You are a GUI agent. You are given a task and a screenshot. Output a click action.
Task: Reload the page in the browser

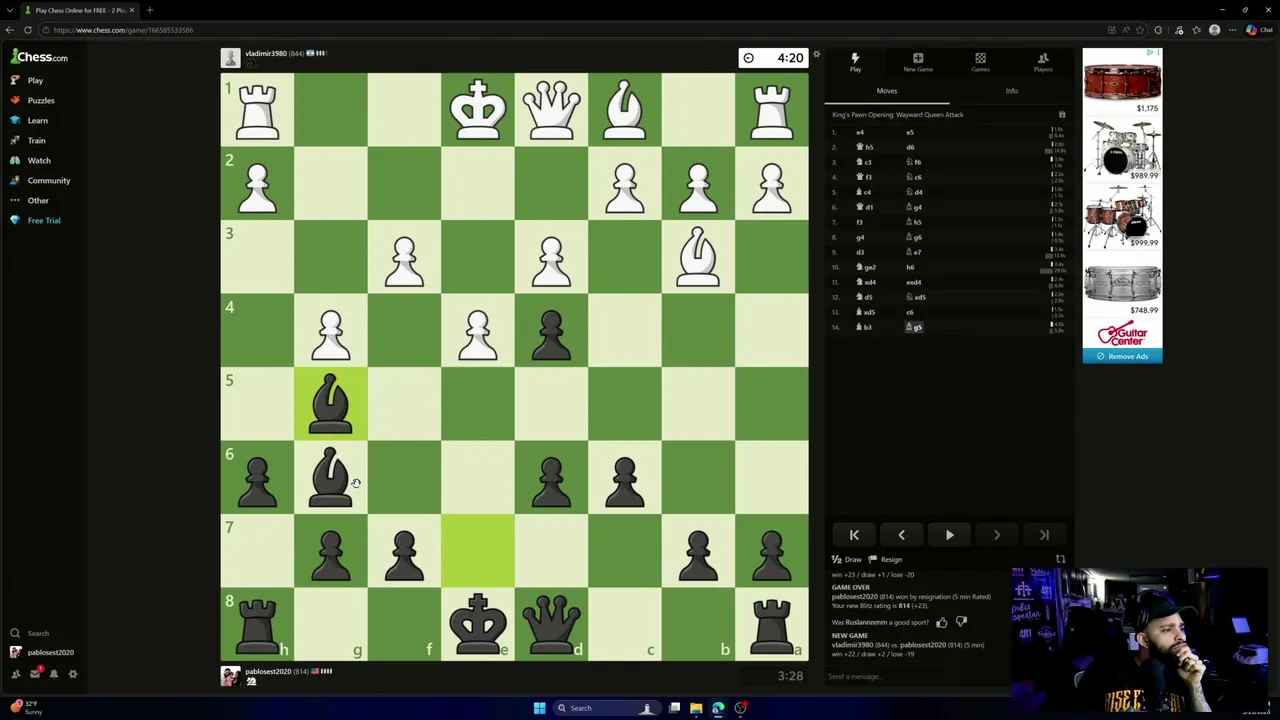(x=27, y=30)
